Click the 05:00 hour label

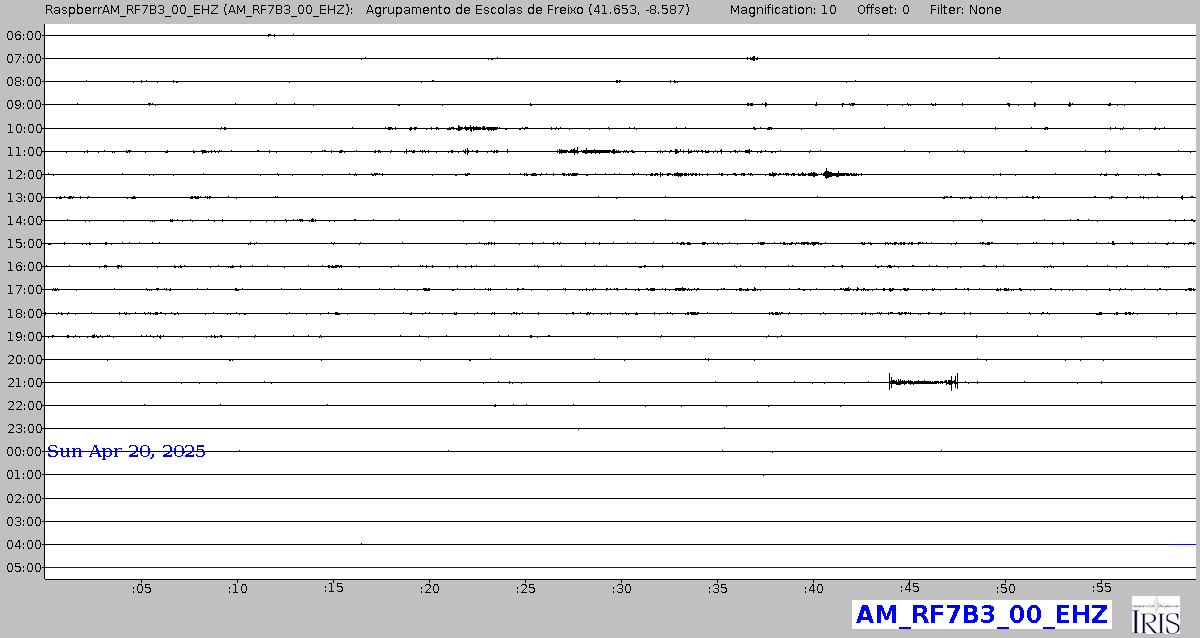24,567
